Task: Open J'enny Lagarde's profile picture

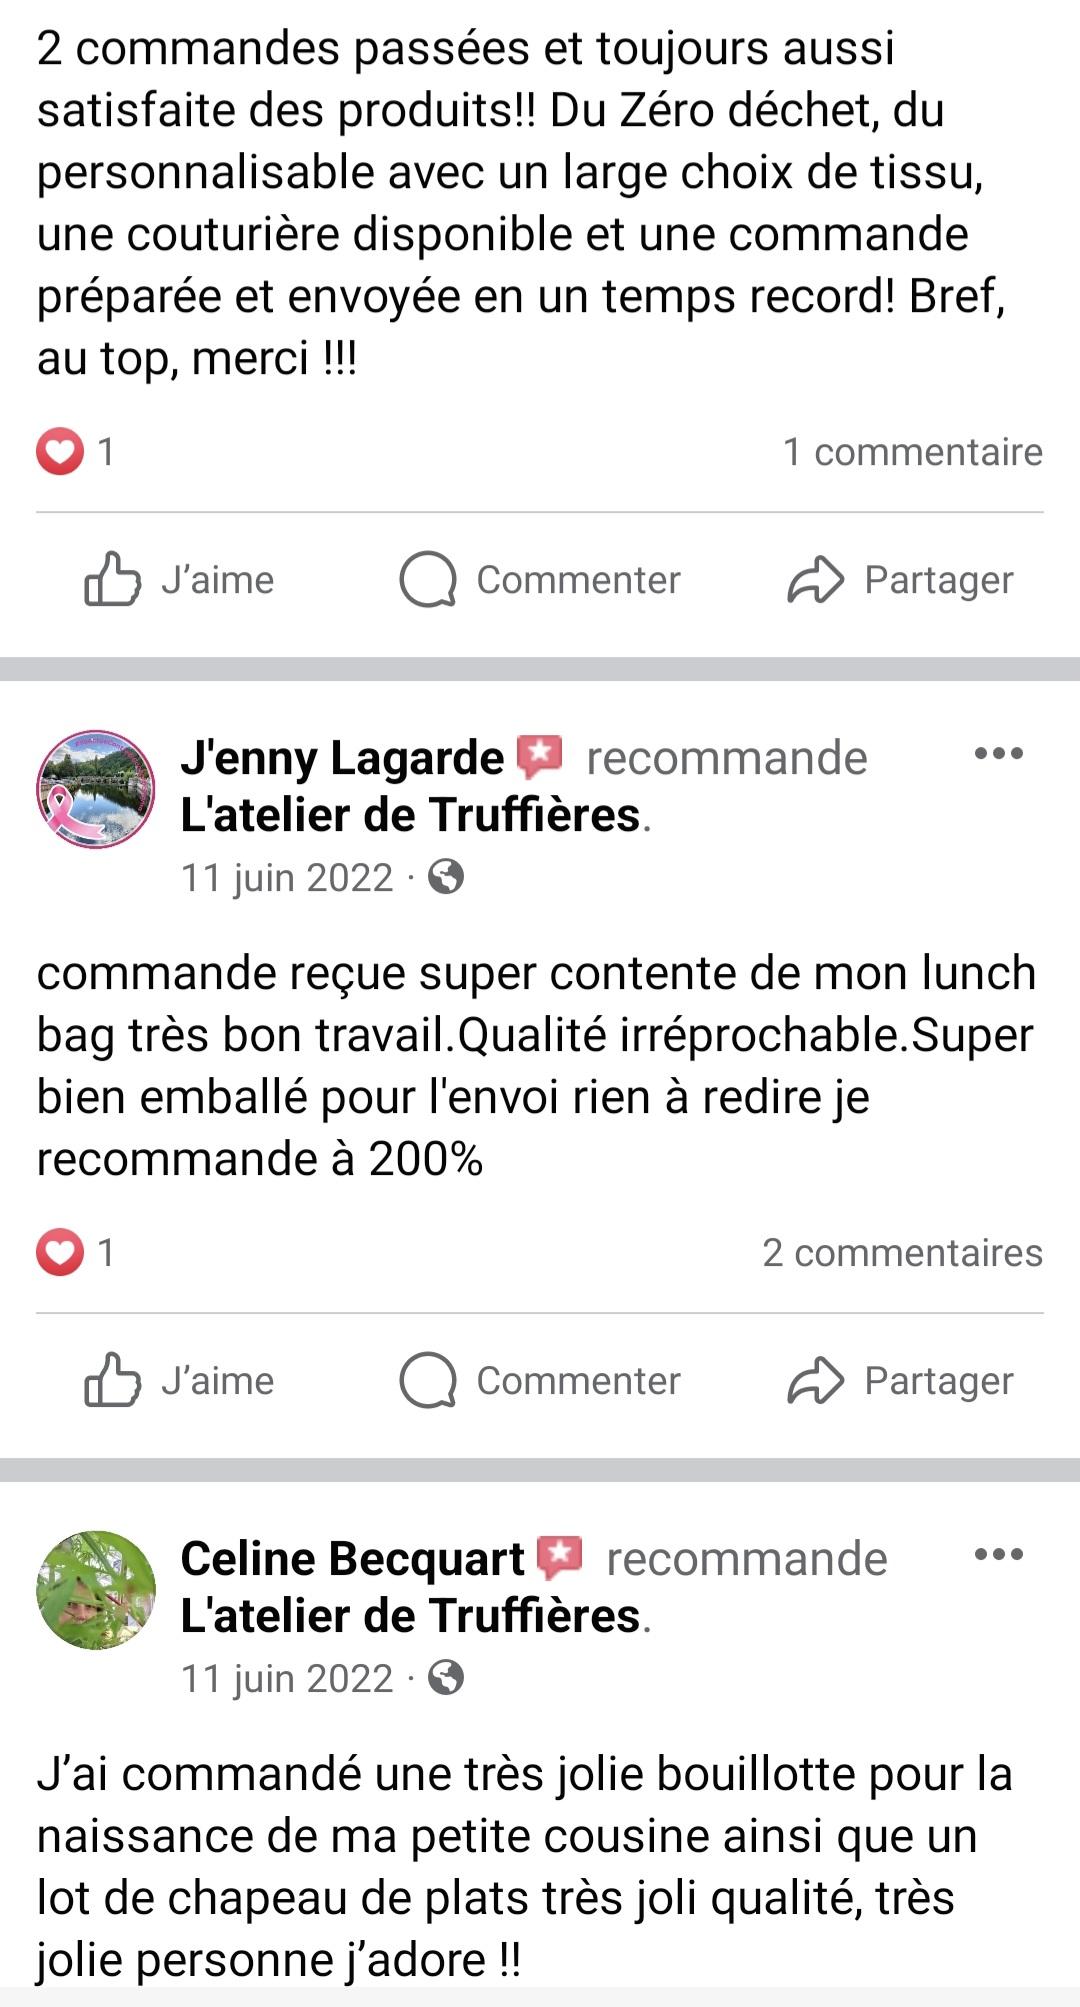Action: pos(96,789)
